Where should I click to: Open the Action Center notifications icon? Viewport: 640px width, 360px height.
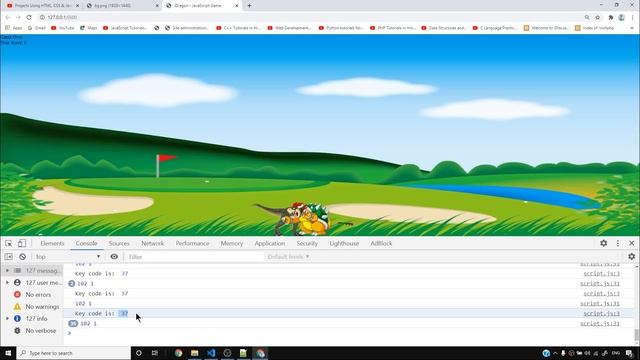629,353
